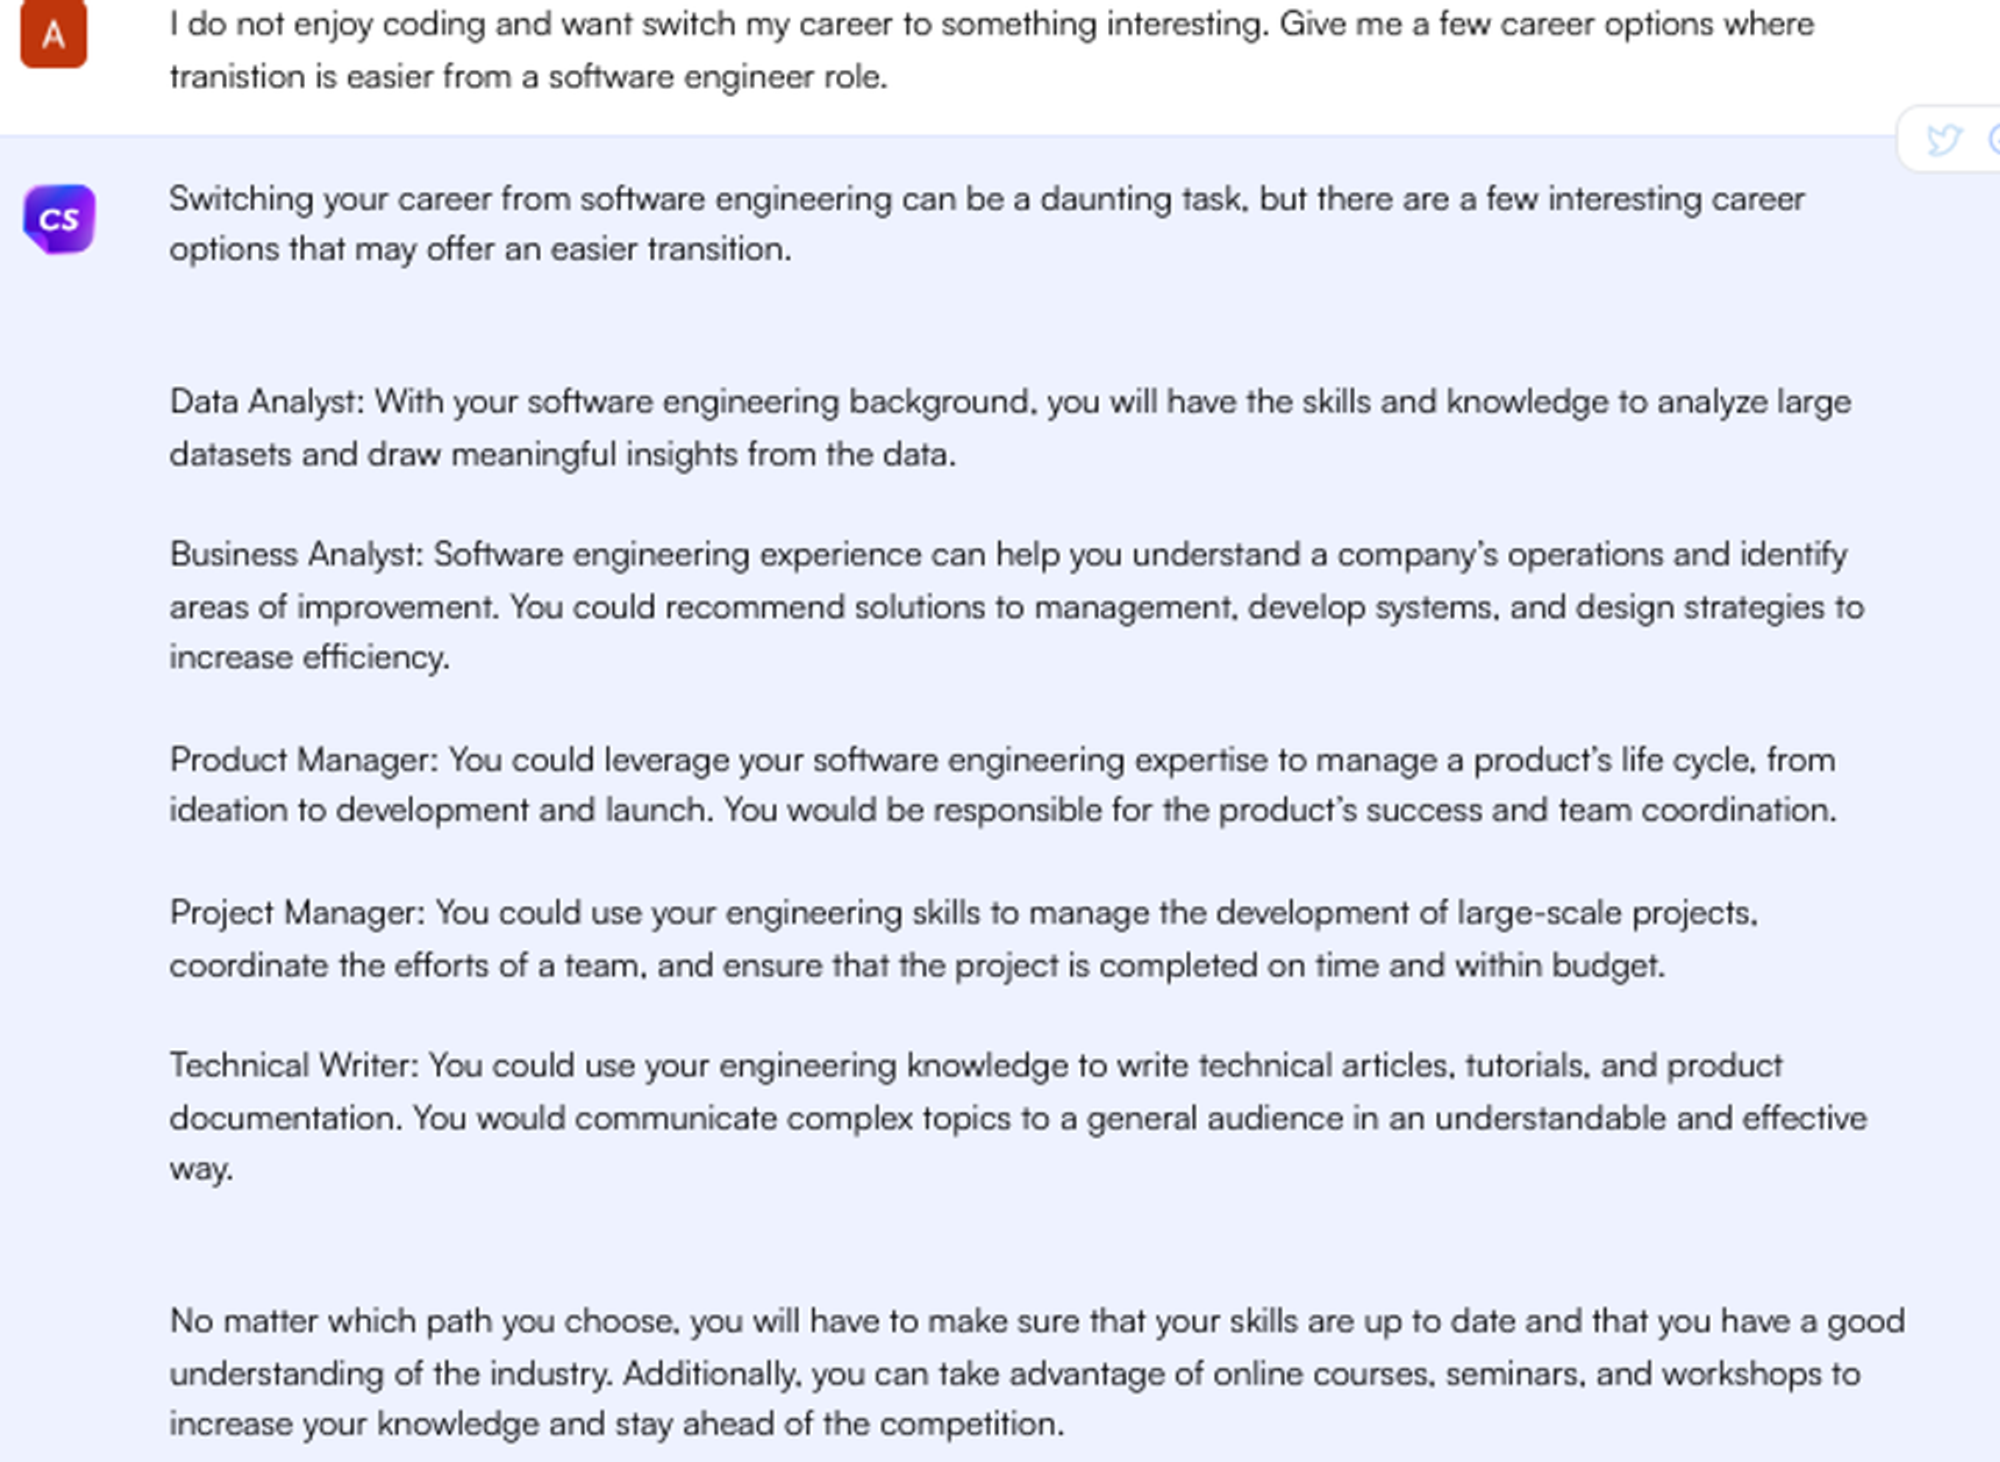Click the avatar next to the career question
Screen dimensions: 2000x1462
click(53, 34)
